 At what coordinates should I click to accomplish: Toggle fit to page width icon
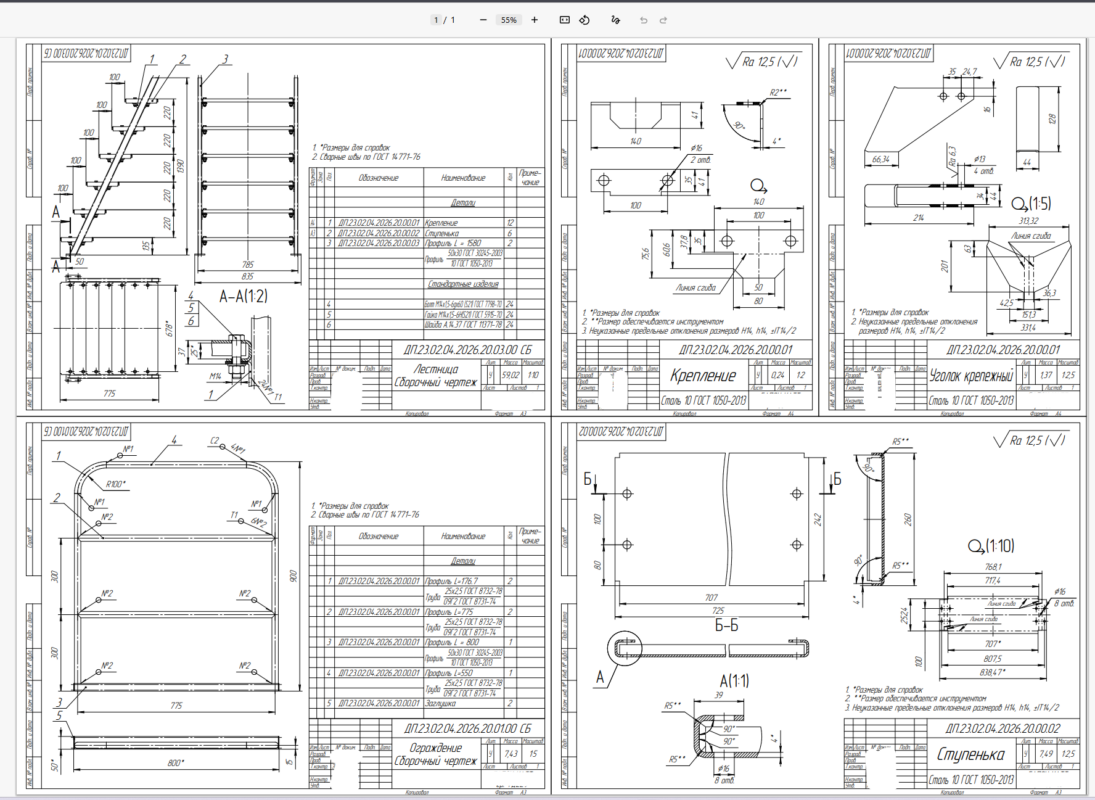565,20
